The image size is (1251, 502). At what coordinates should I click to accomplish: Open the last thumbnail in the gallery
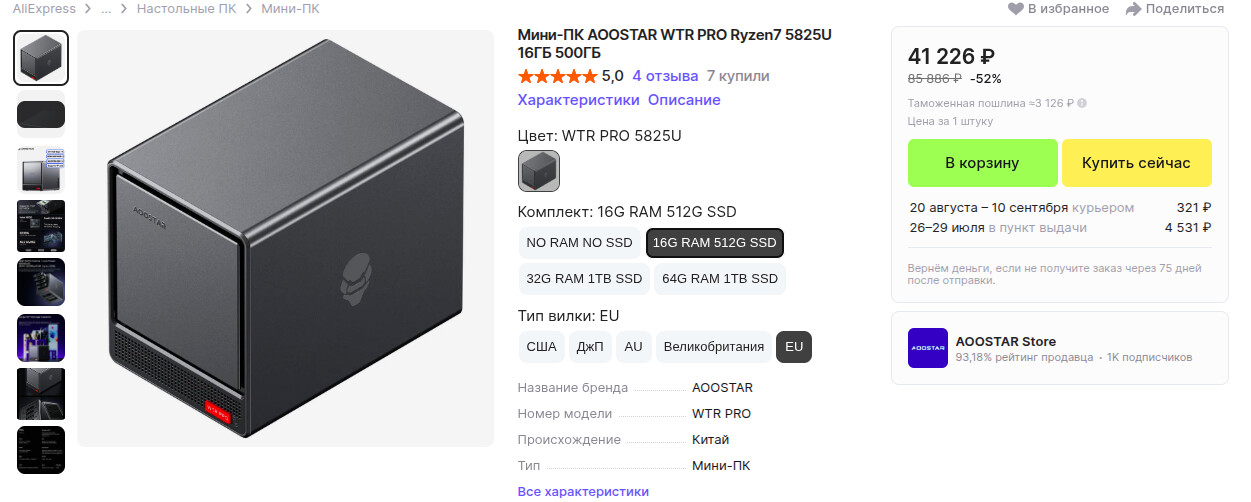pos(41,450)
